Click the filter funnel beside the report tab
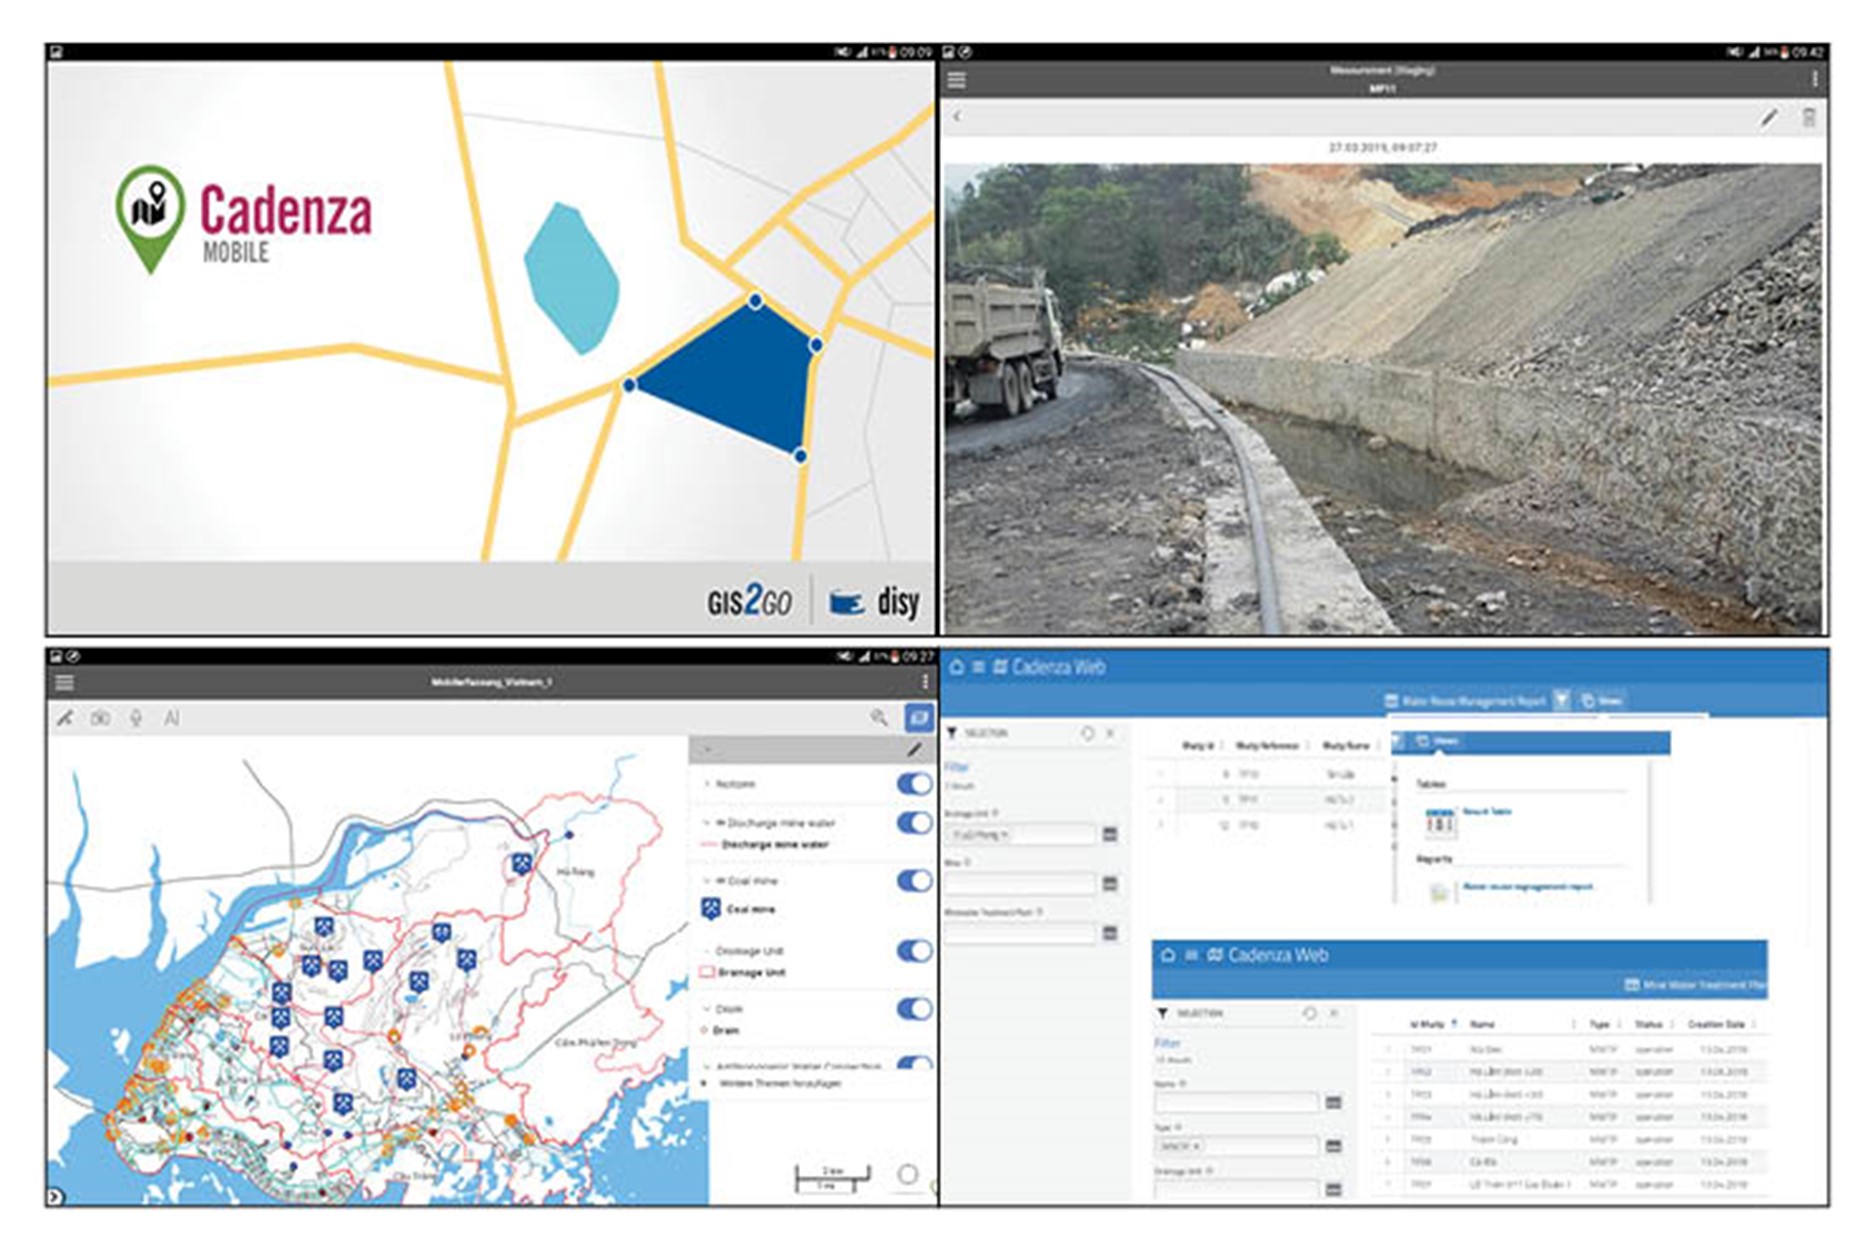The width and height of the screenshot is (1875, 1250). (x=1561, y=701)
